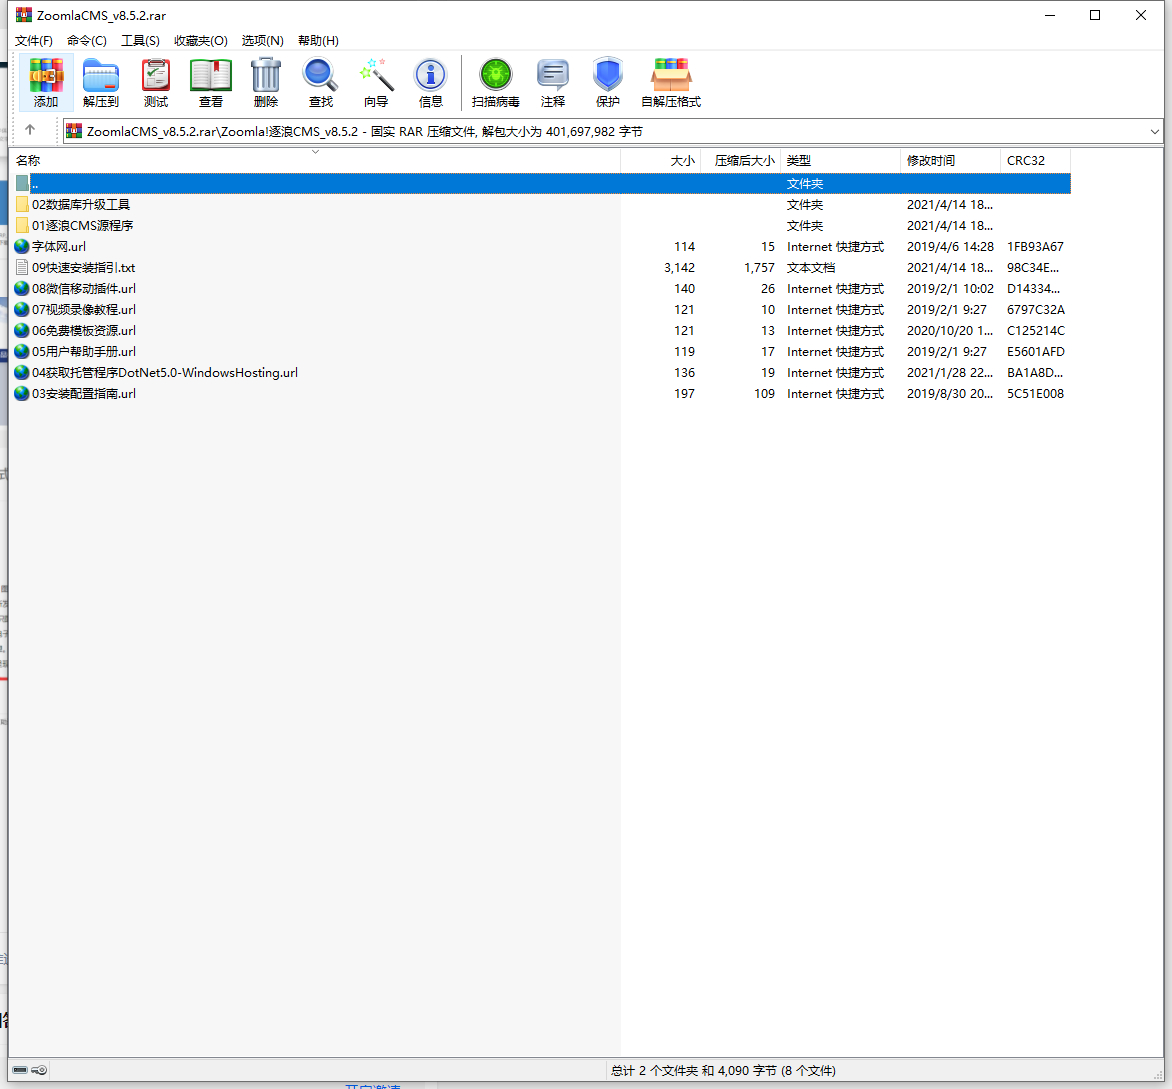Select 05用户帮助手册.url file
1172x1089 pixels.
pyautogui.click(x=84, y=351)
